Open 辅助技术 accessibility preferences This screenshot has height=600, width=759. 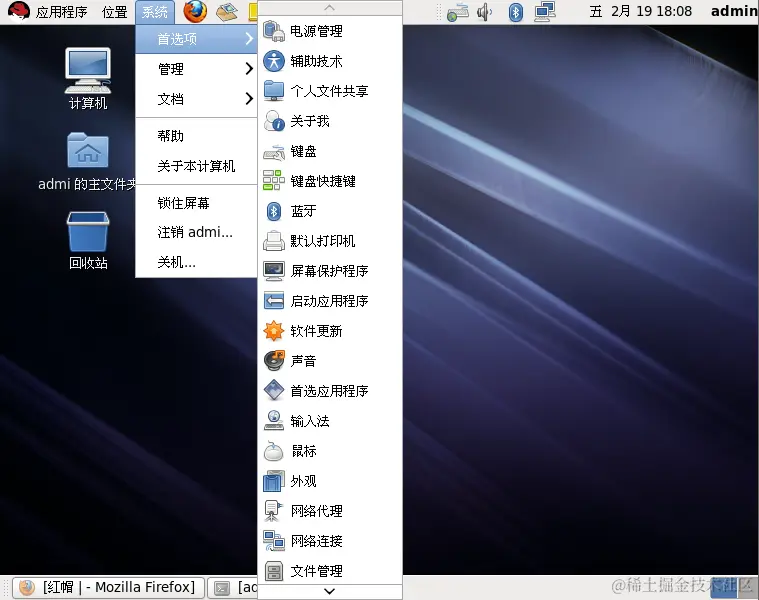click(330, 61)
